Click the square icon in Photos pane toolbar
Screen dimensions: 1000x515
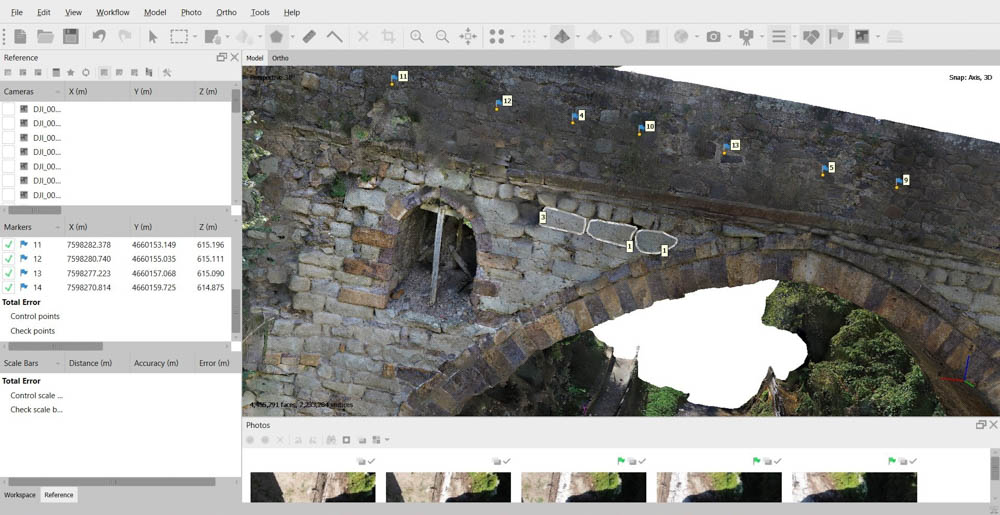[346, 440]
